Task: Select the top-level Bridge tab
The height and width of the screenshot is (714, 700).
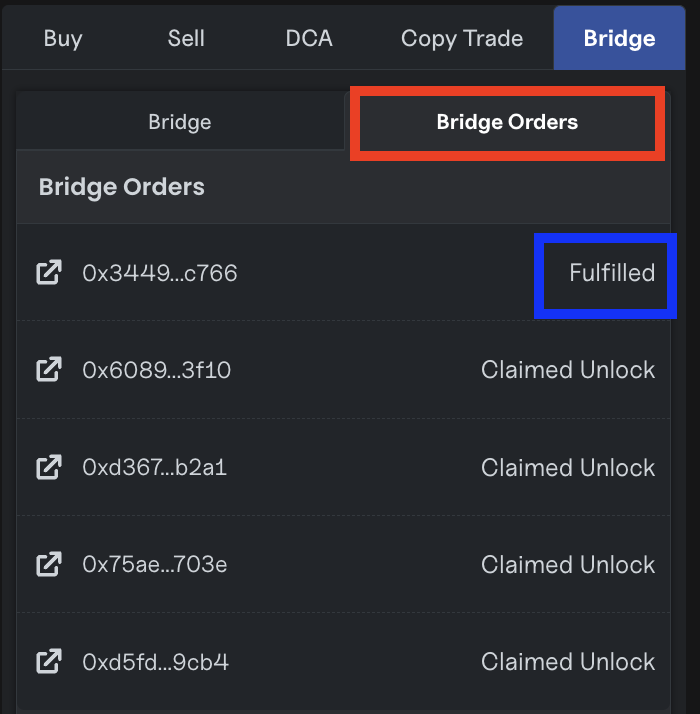Action: (619, 39)
